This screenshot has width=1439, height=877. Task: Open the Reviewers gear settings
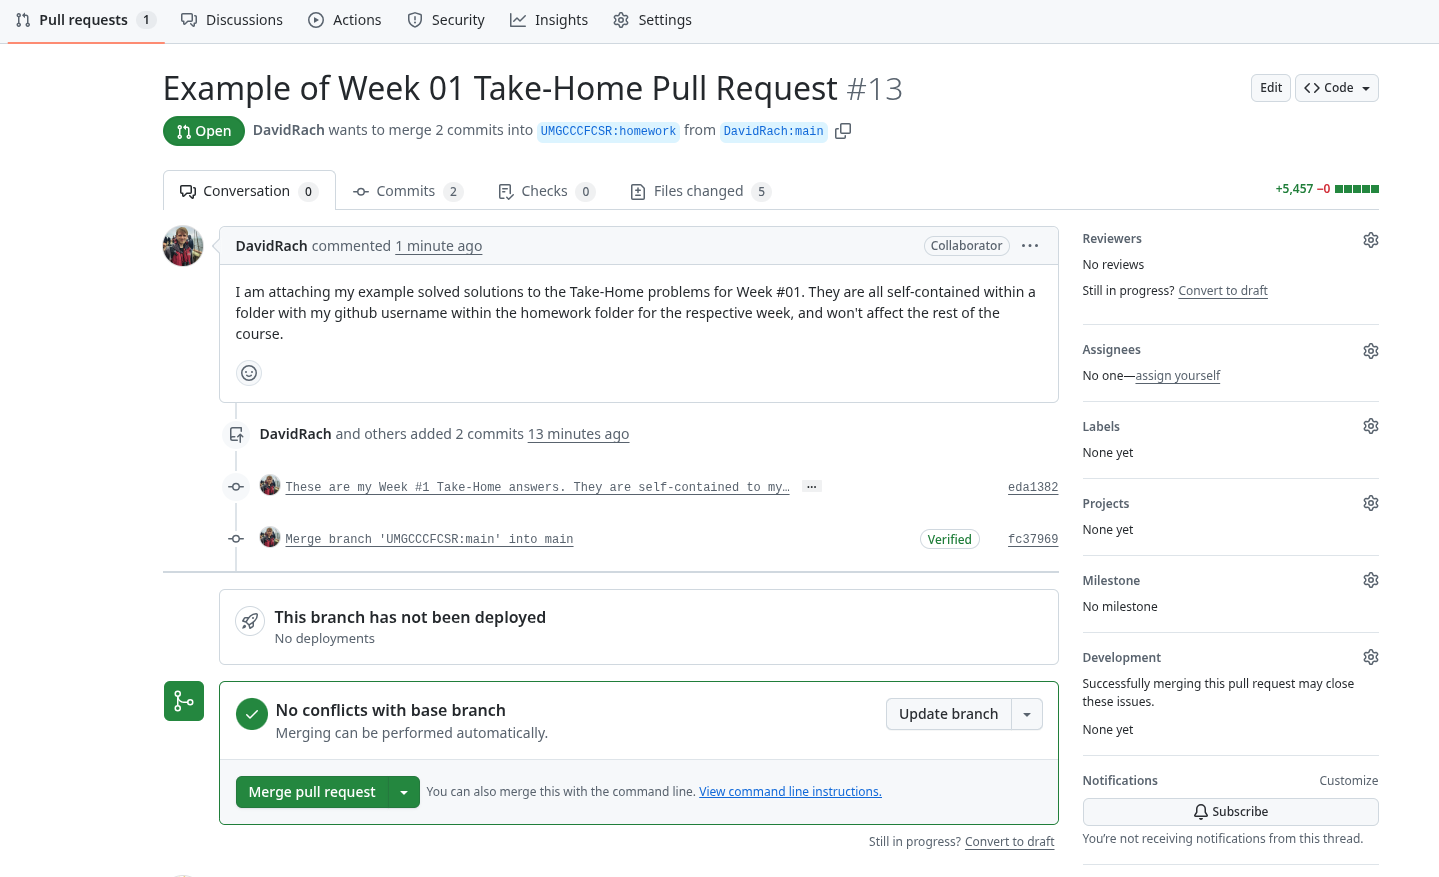point(1370,240)
